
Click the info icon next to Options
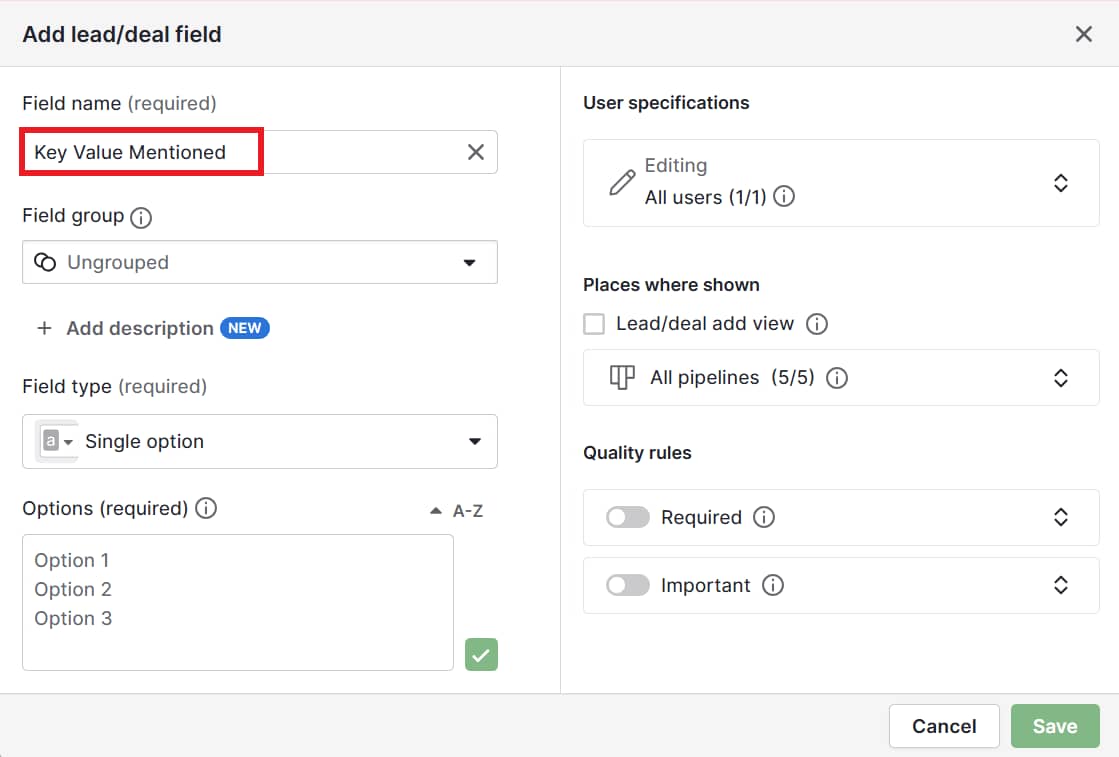tap(206, 508)
